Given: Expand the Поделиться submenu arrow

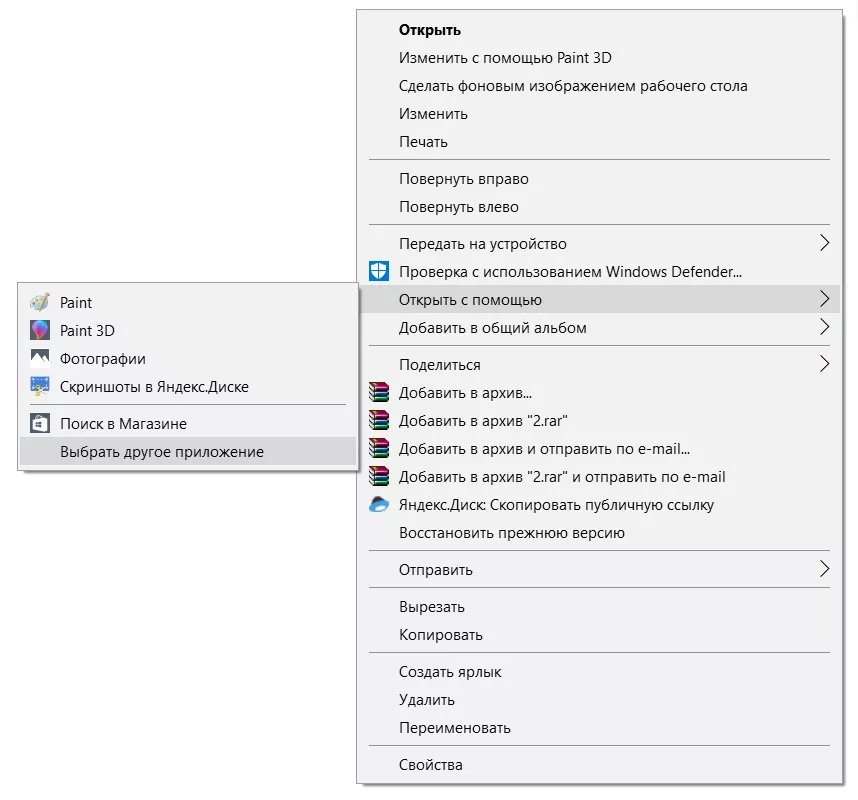Looking at the screenshot, I should click(824, 364).
